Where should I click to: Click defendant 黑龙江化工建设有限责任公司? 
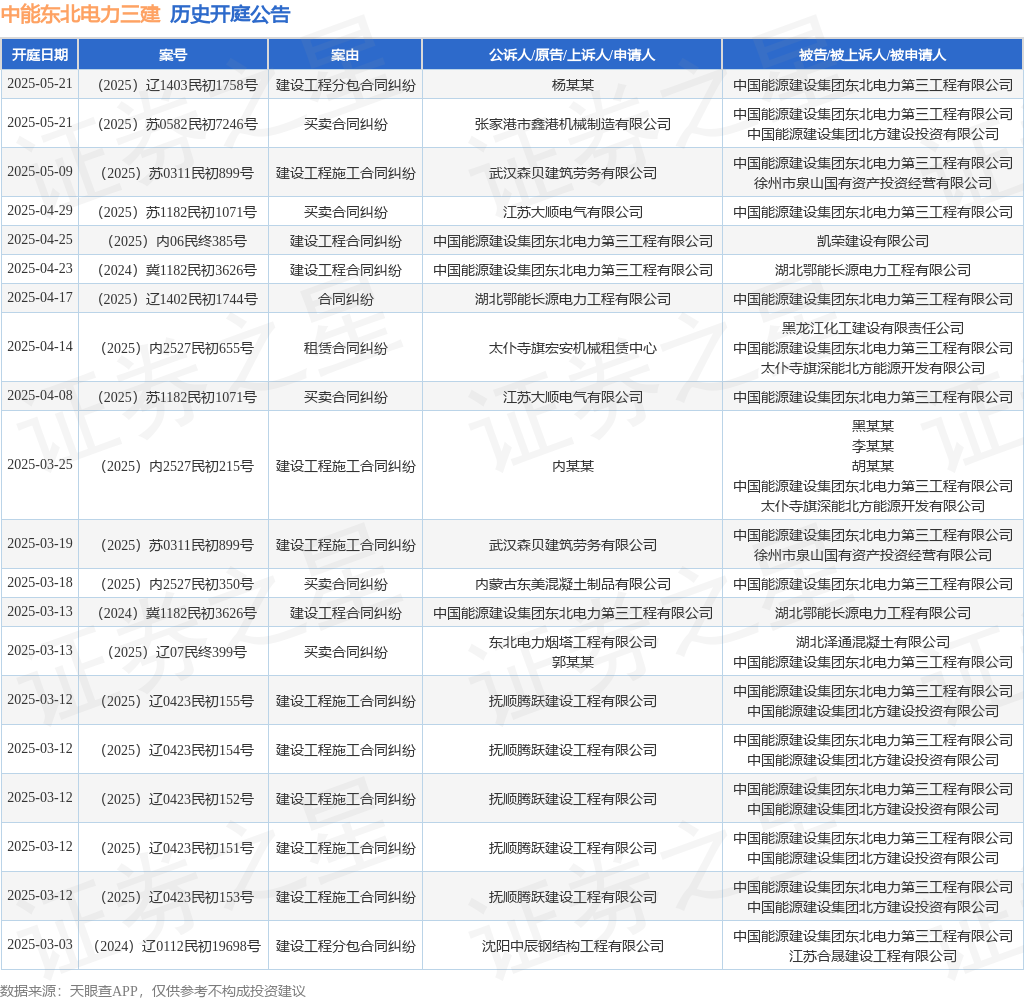pyautogui.click(x=872, y=328)
